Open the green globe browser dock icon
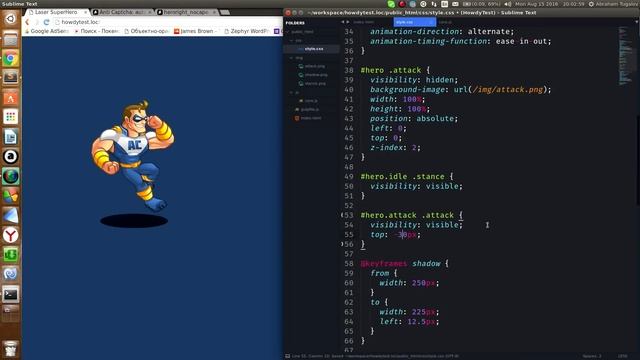The width and height of the screenshot is (640, 360). [11, 176]
